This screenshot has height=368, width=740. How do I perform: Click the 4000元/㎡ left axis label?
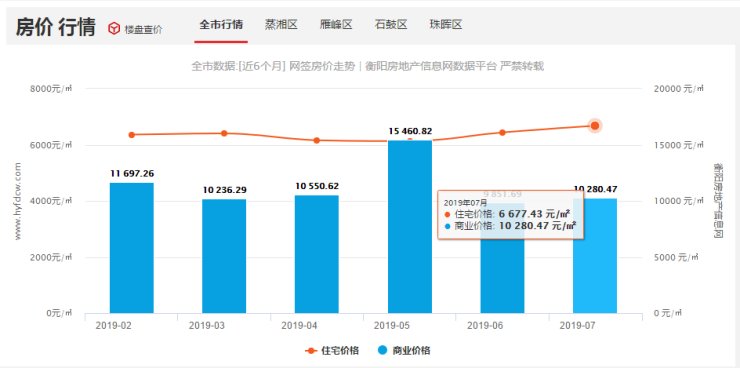pyautogui.click(x=51, y=201)
